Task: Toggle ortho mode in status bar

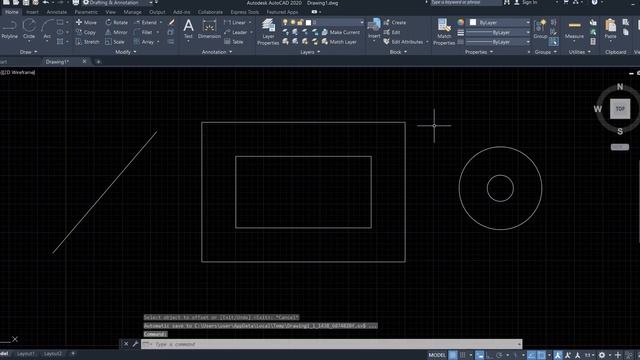Action: [x=489, y=355]
